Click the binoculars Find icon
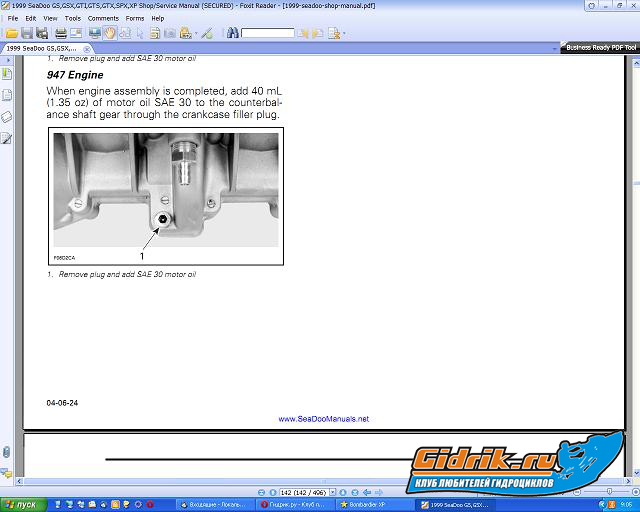 point(232,33)
